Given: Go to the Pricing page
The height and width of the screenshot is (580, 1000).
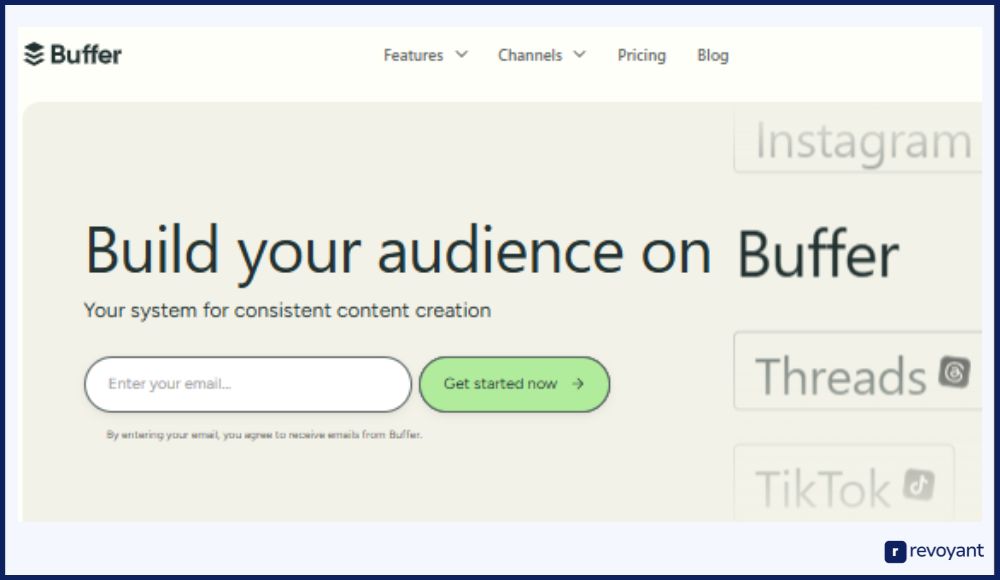Looking at the screenshot, I should pyautogui.click(x=641, y=56).
